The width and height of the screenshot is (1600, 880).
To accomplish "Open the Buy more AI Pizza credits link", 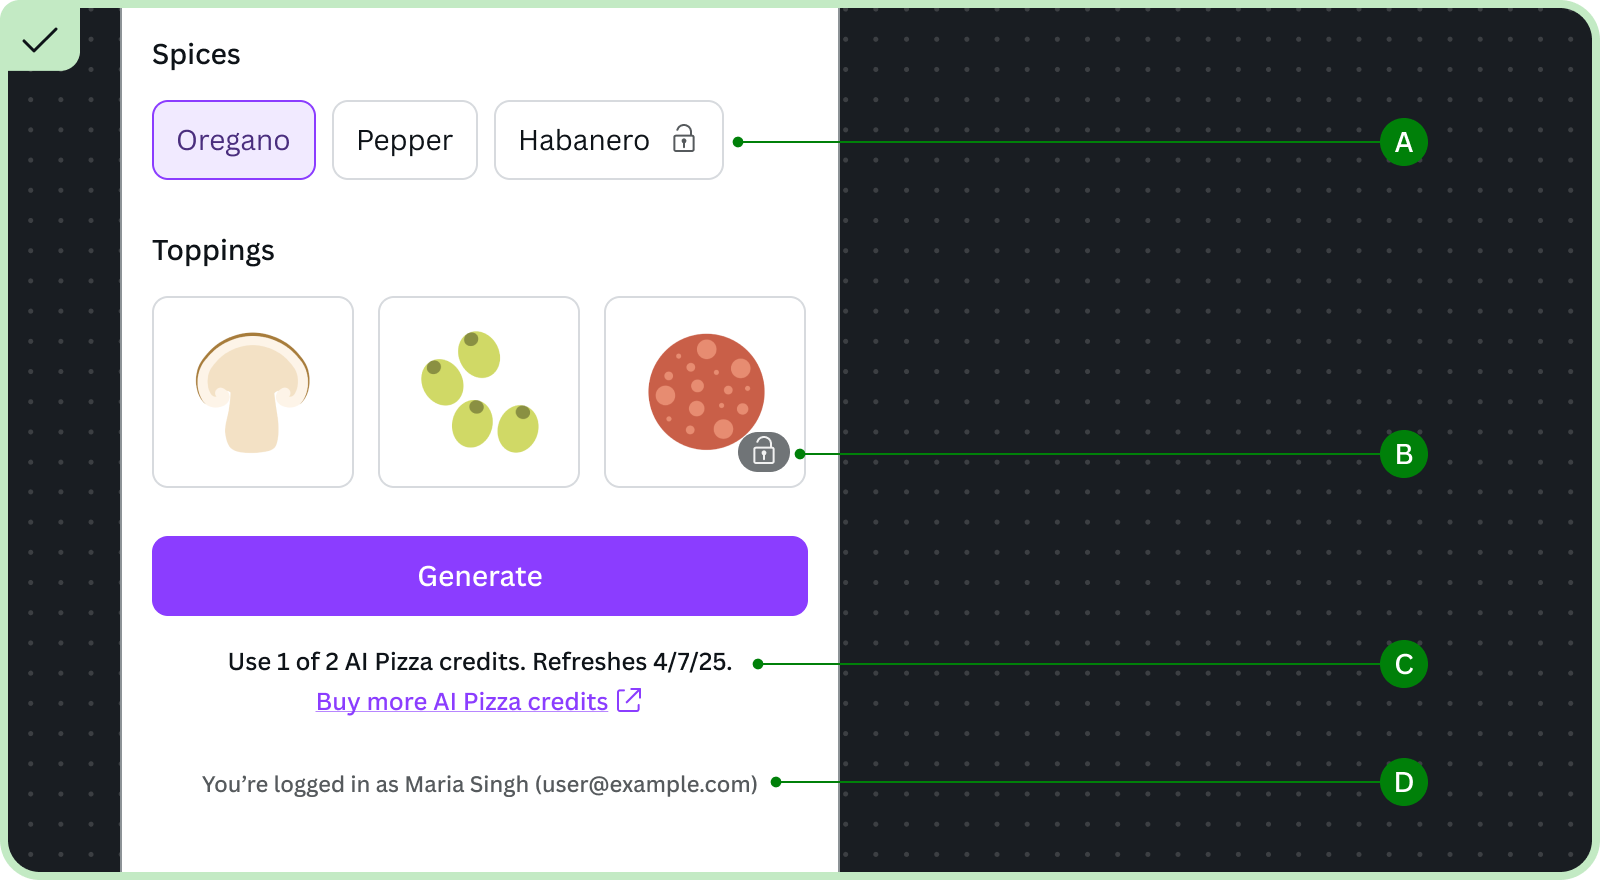I will click(x=462, y=702).
